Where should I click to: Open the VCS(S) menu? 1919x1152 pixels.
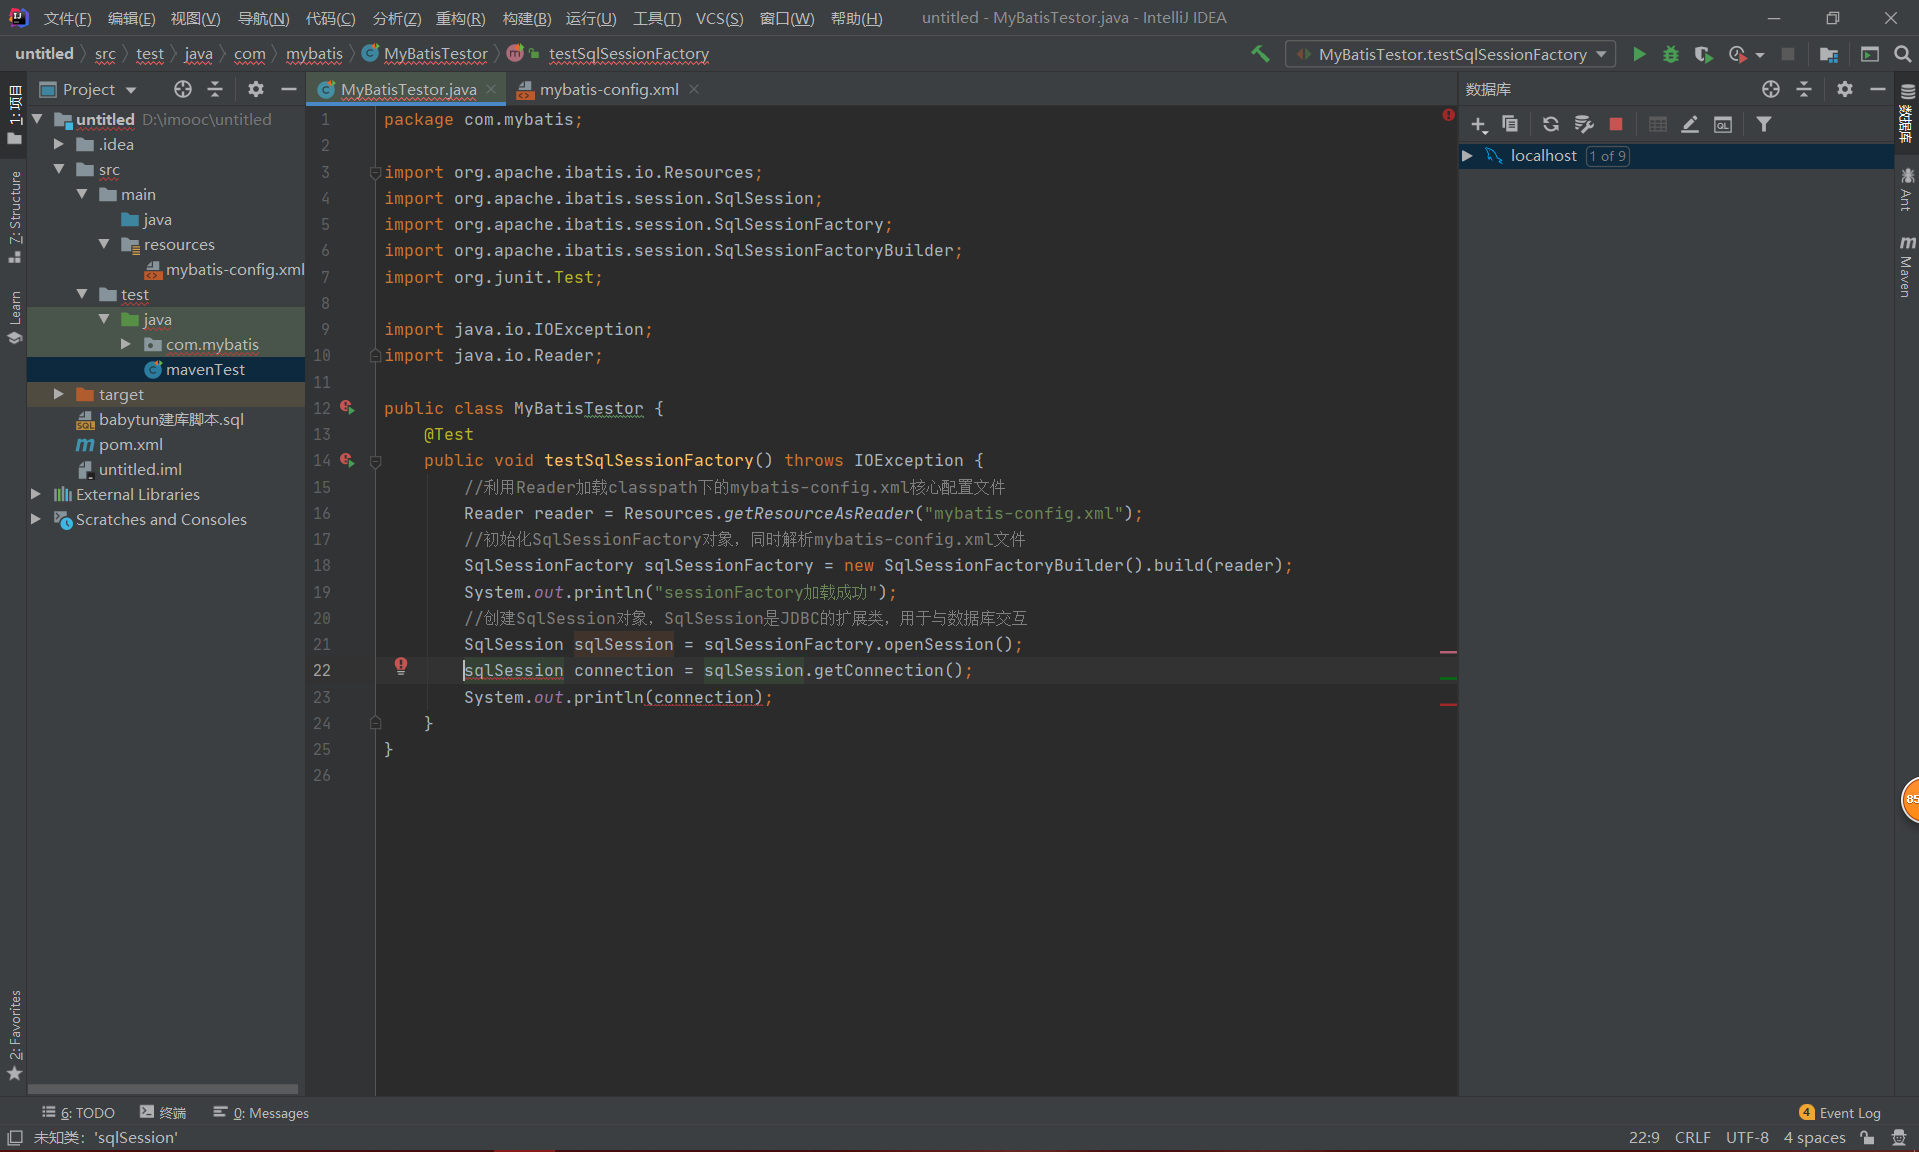(719, 18)
